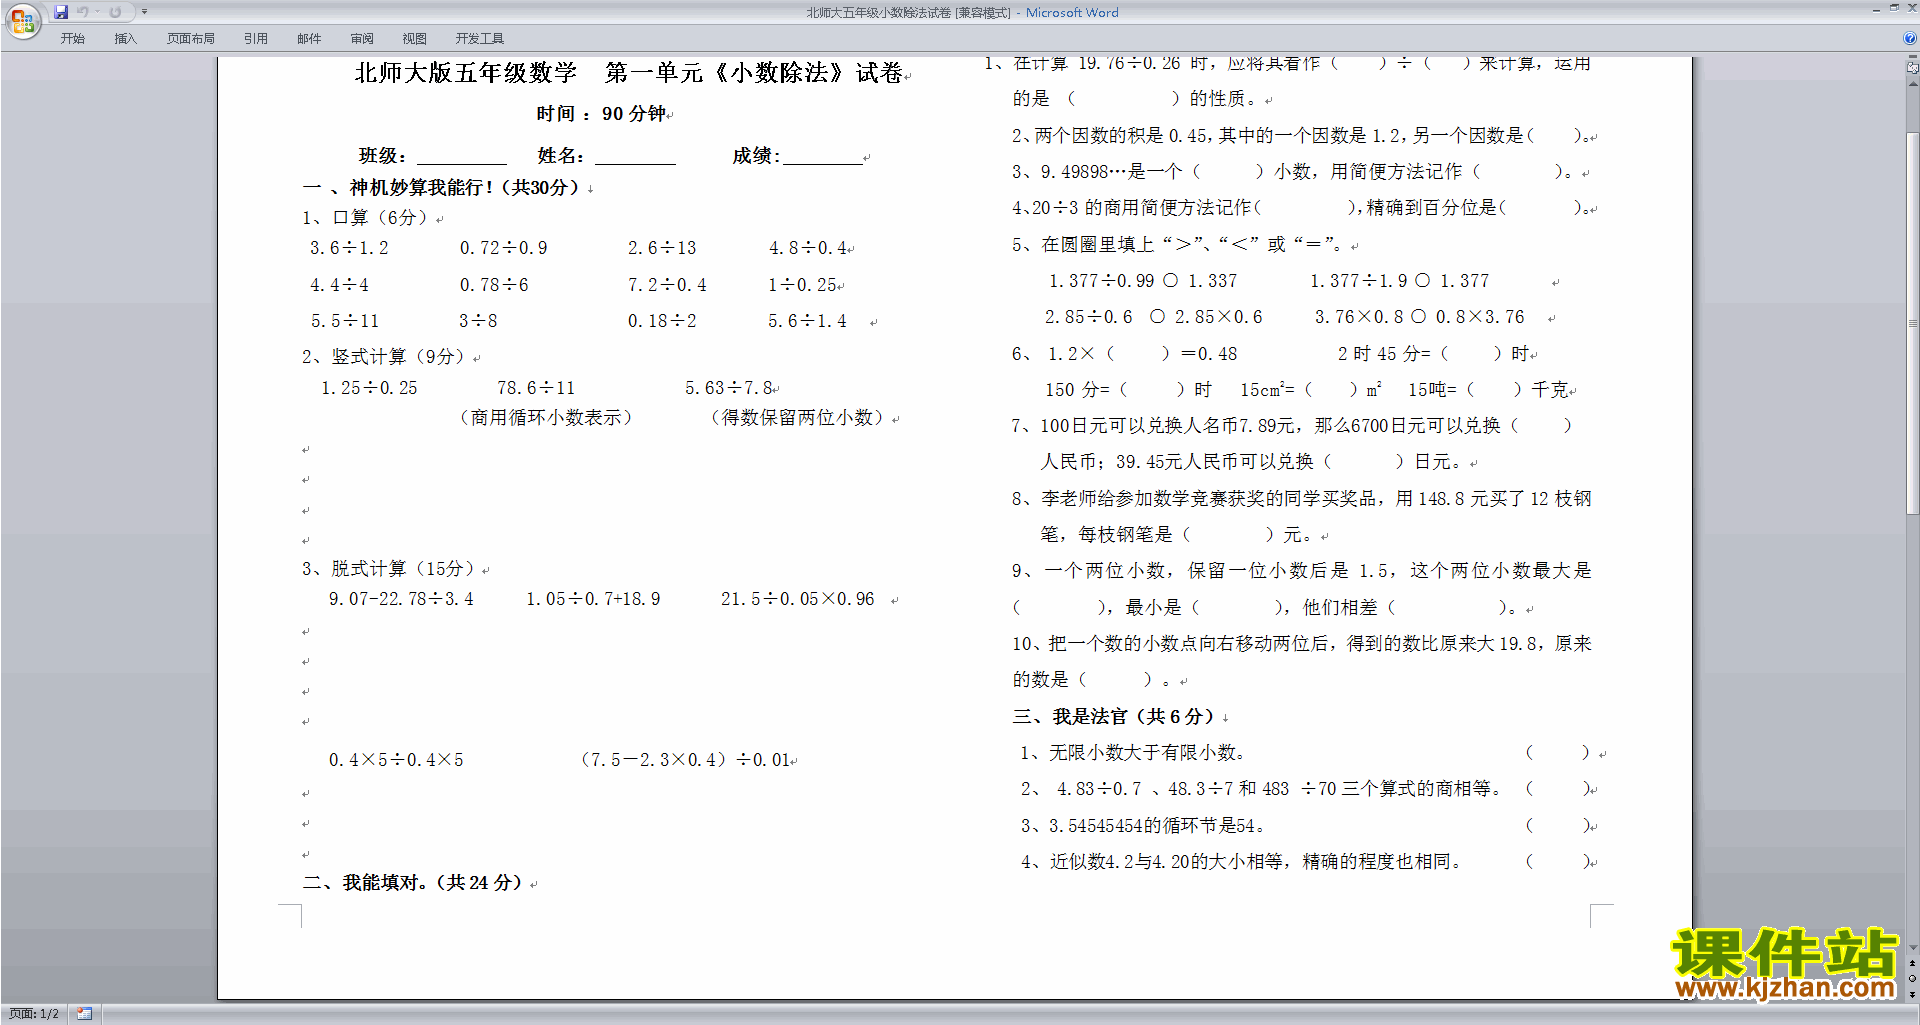Click the problem 7.2÷0.4
The width and height of the screenshot is (1920, 1025).
(x=667, y=285)
